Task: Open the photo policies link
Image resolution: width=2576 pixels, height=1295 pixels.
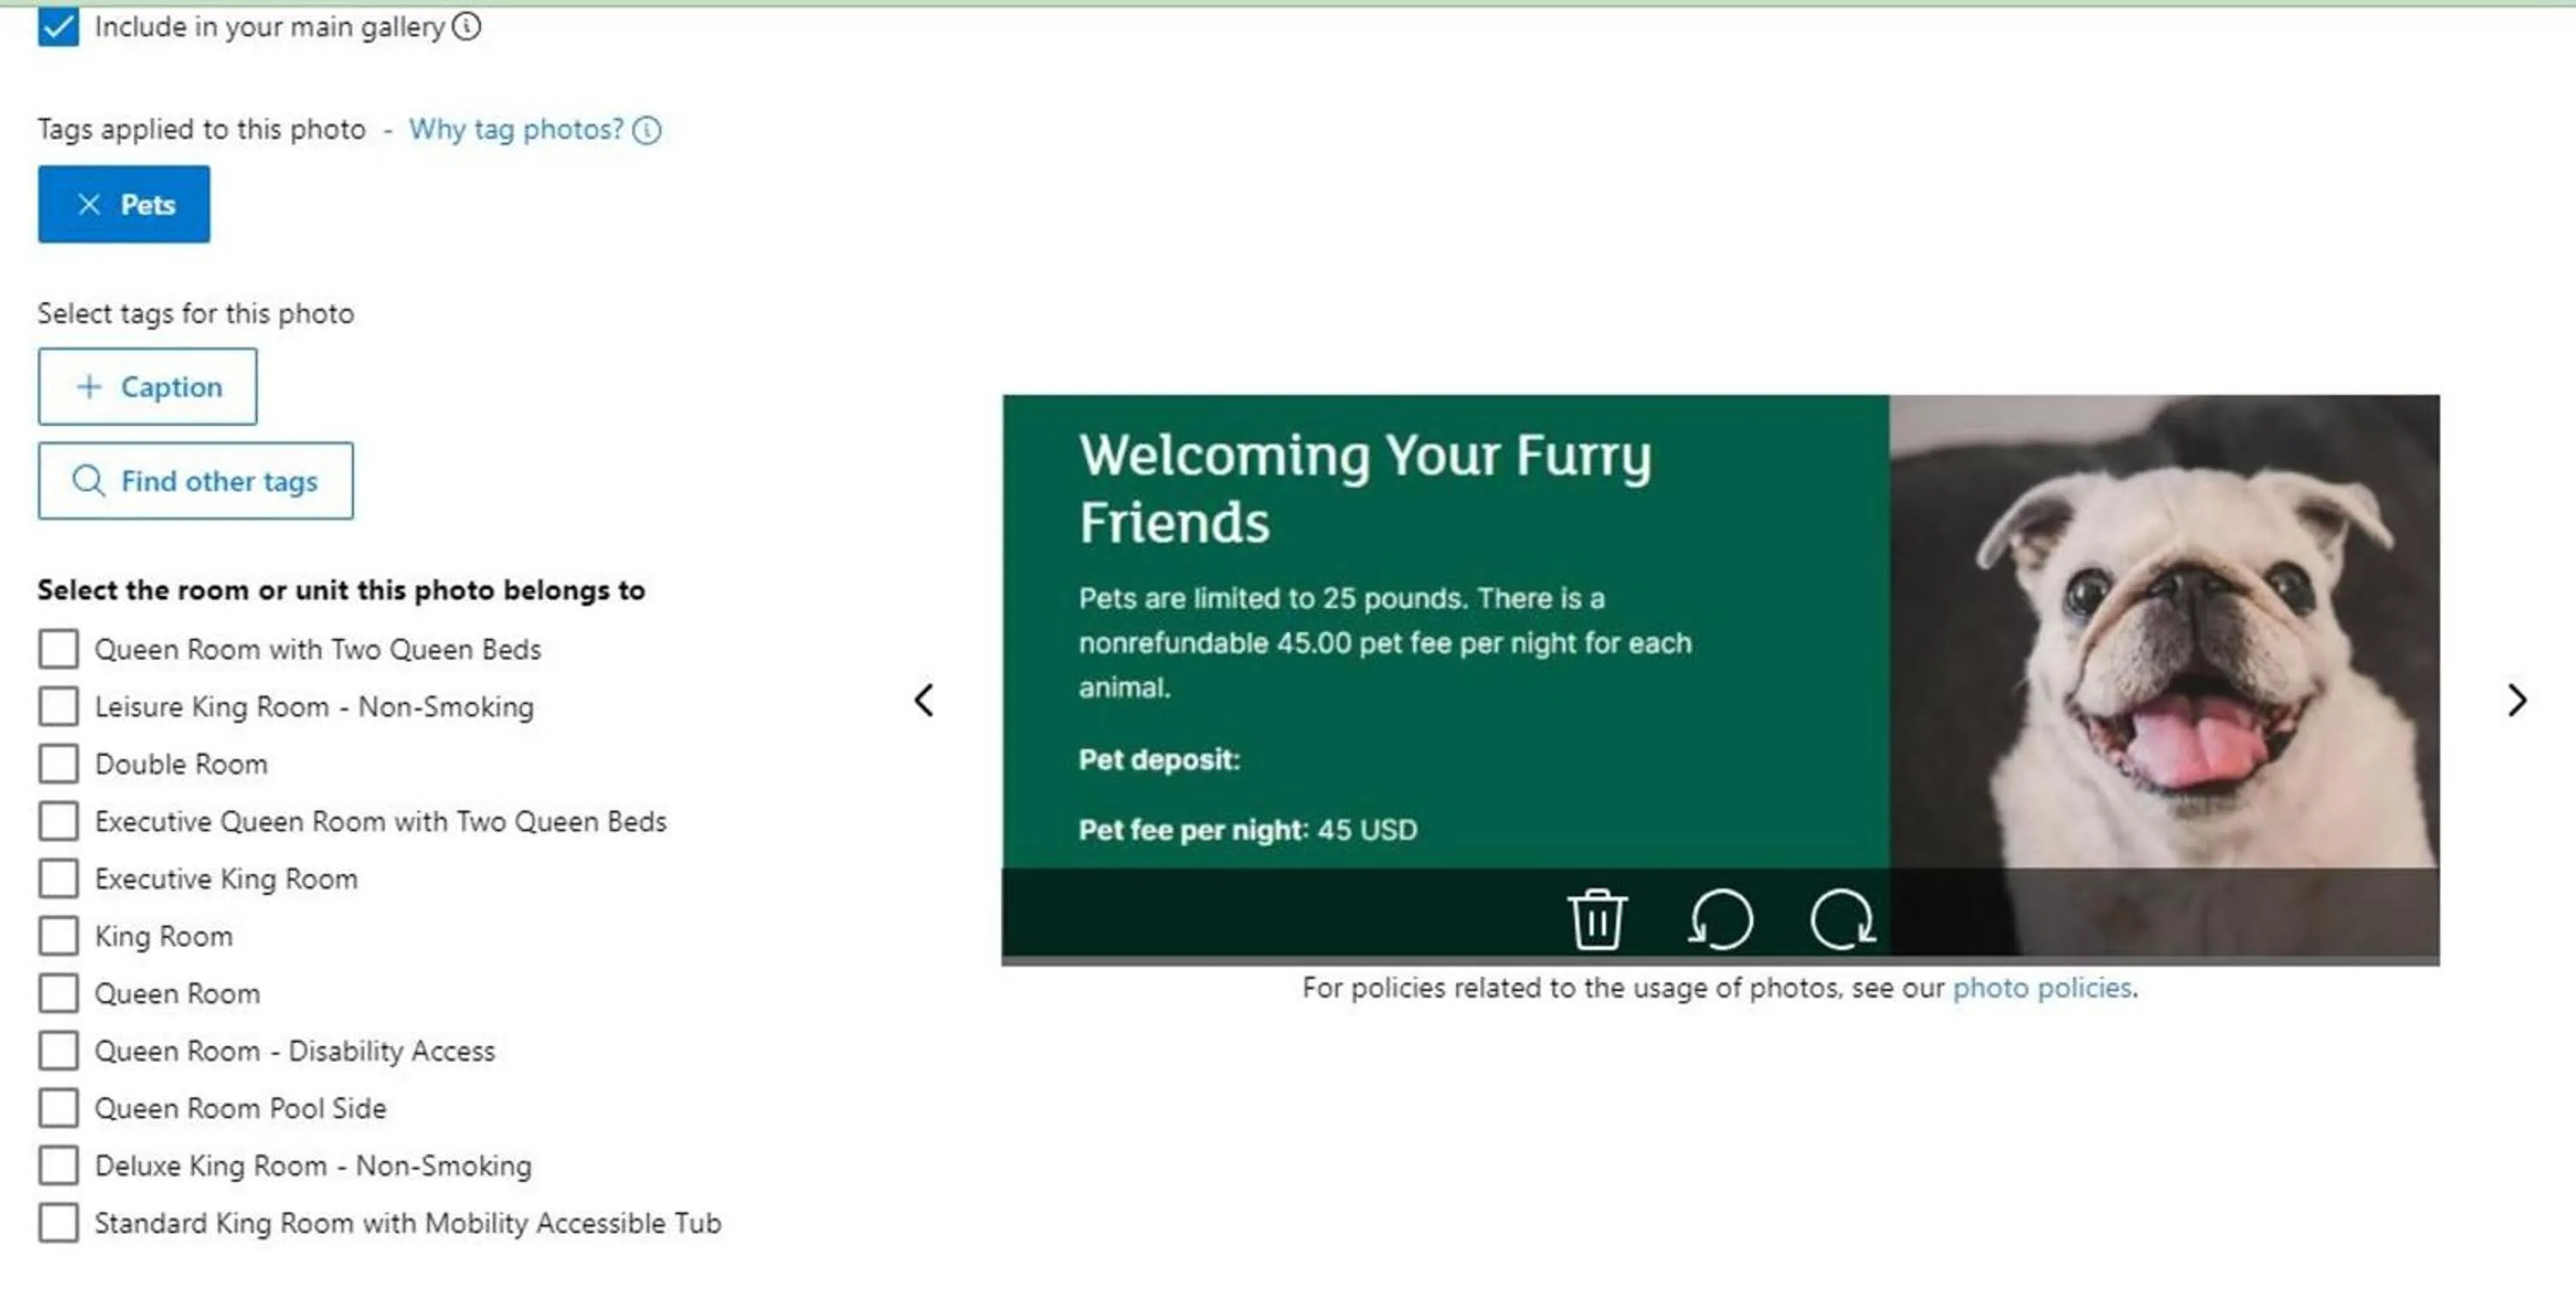Action: coord(2041,987)
